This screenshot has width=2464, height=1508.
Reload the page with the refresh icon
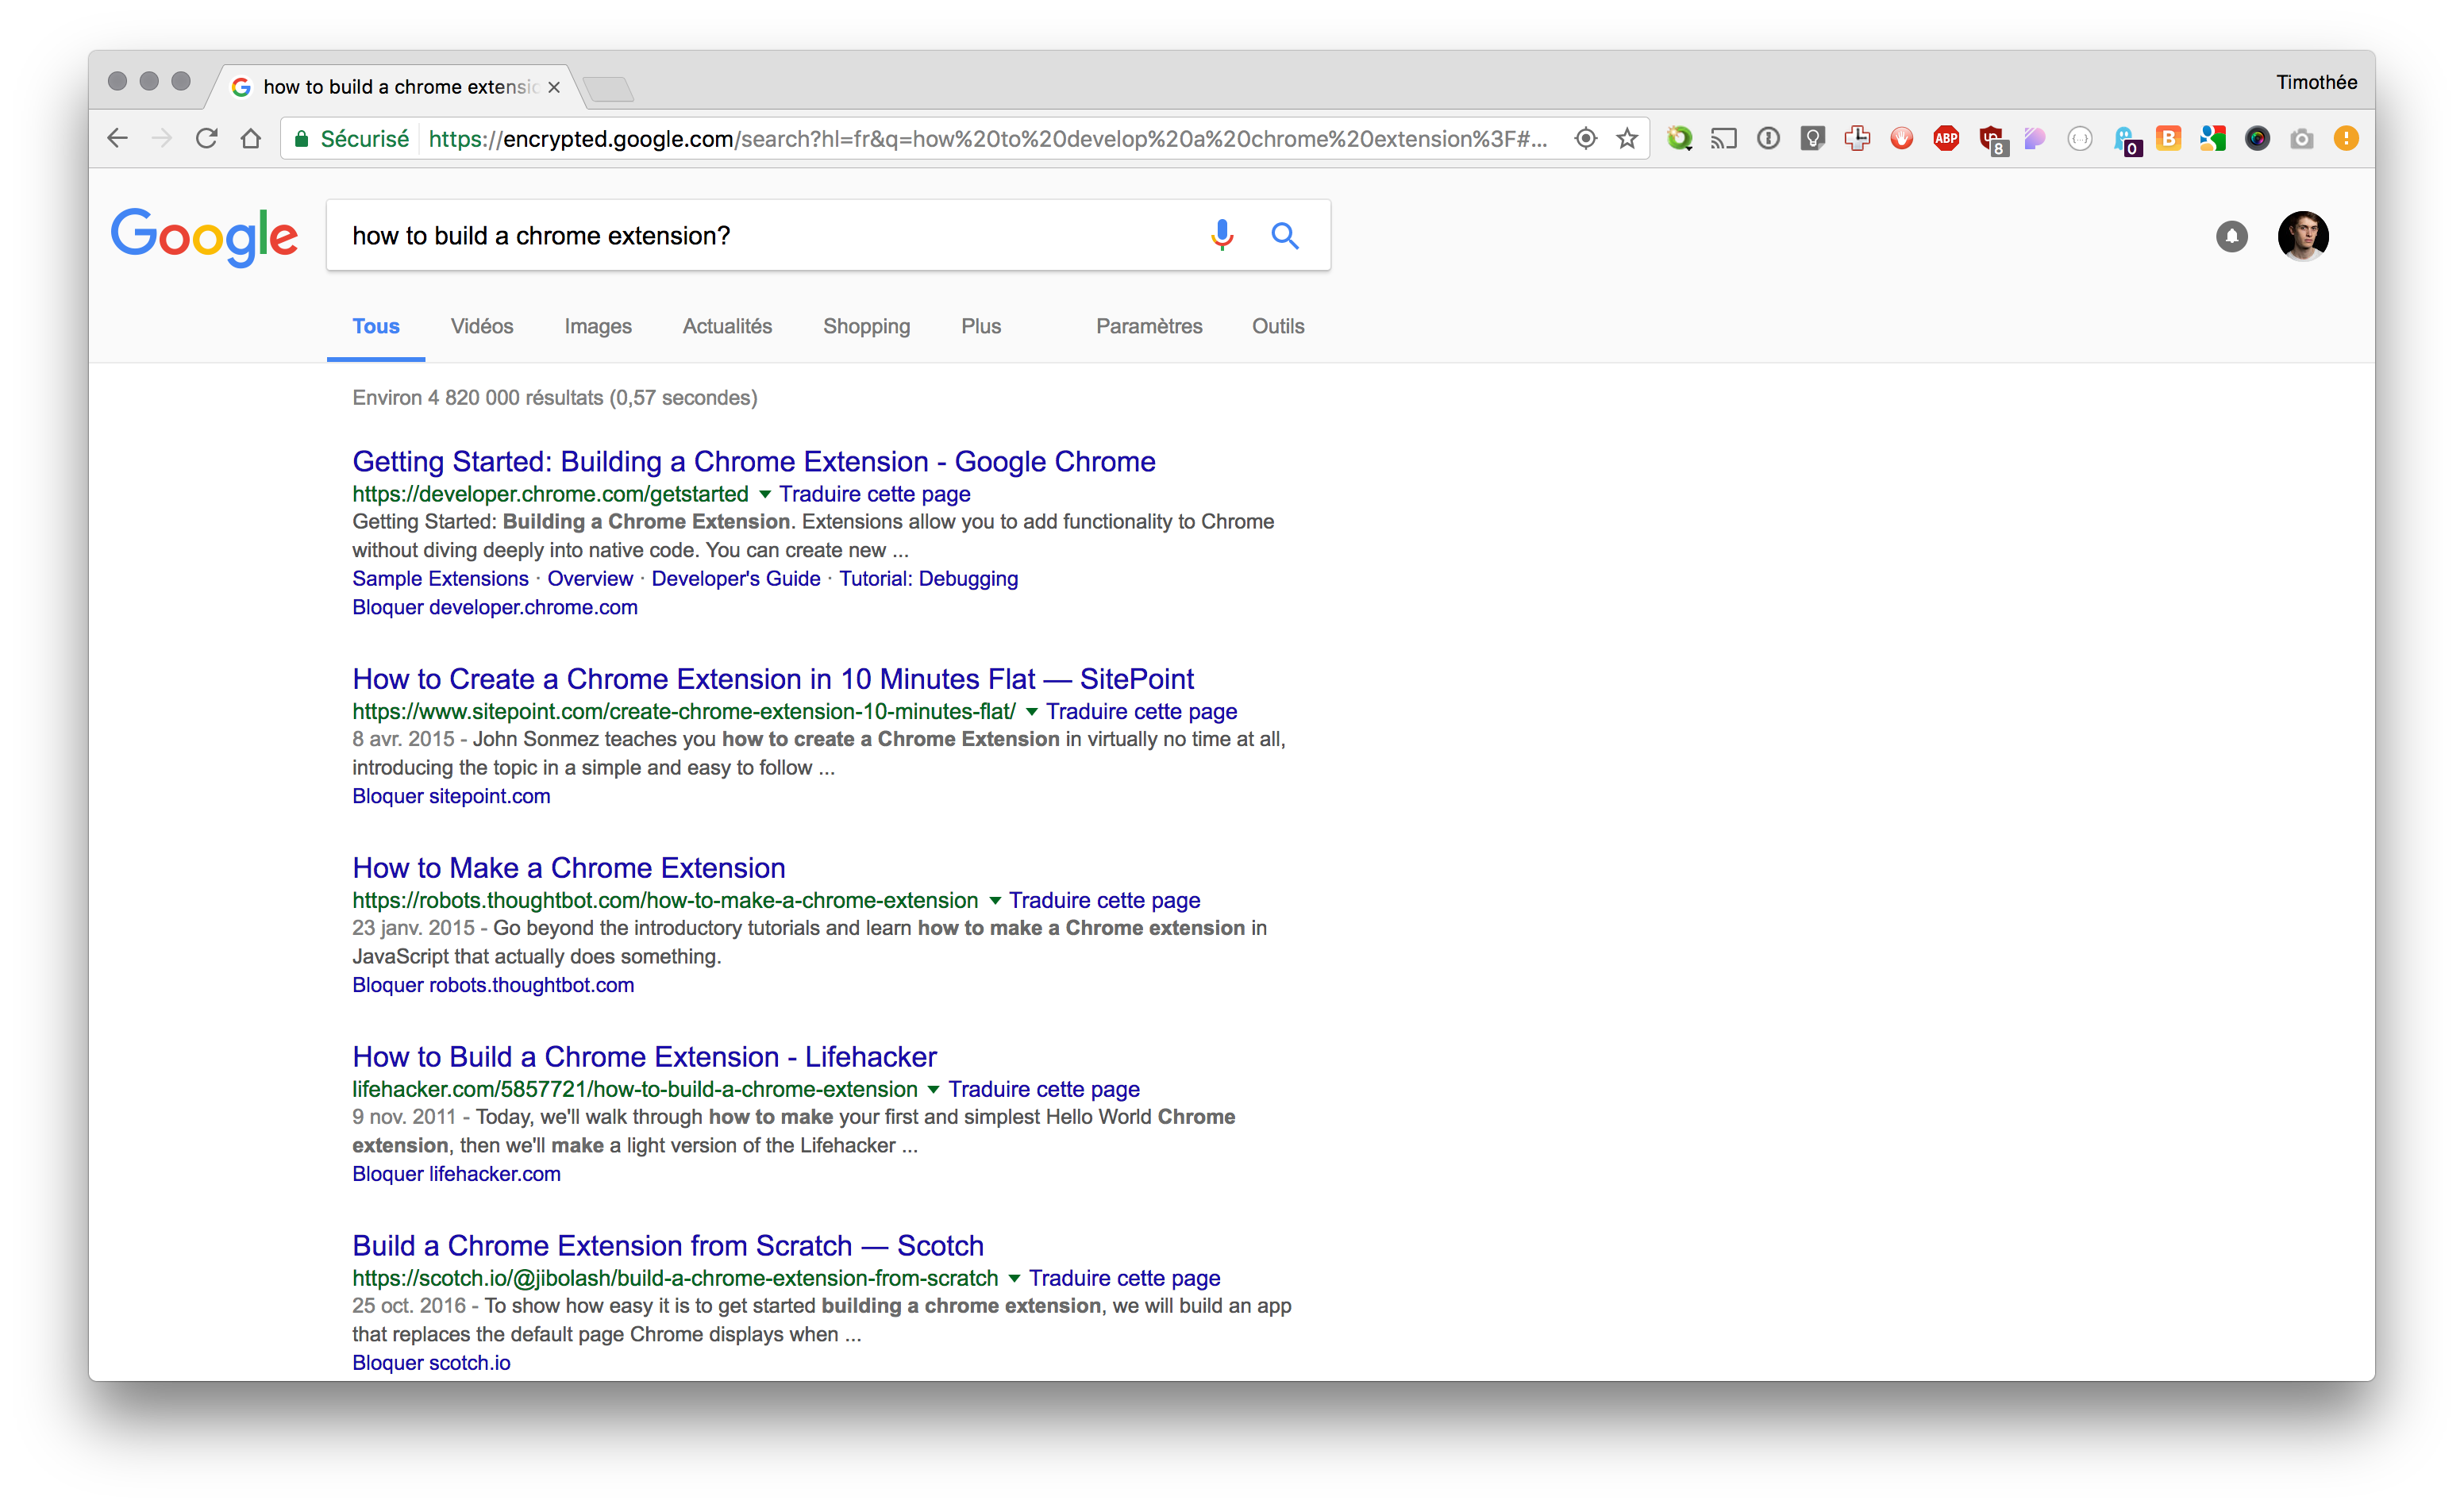[x=206, y=138]
